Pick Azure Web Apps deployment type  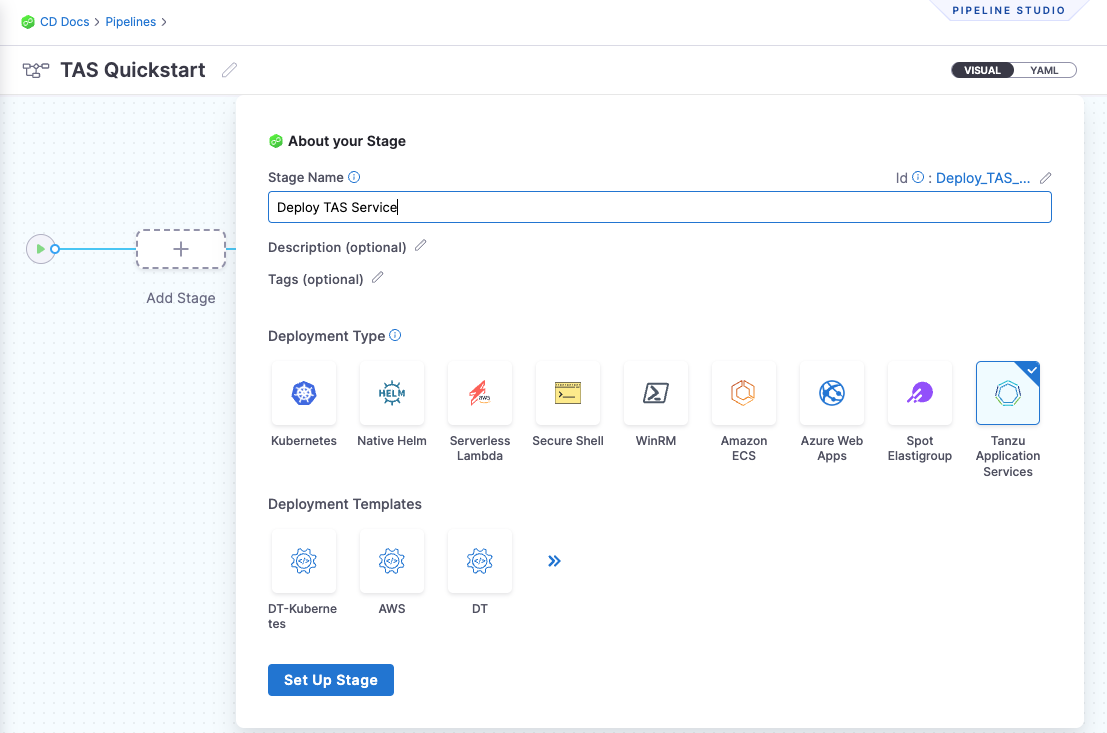click(832, 394)
